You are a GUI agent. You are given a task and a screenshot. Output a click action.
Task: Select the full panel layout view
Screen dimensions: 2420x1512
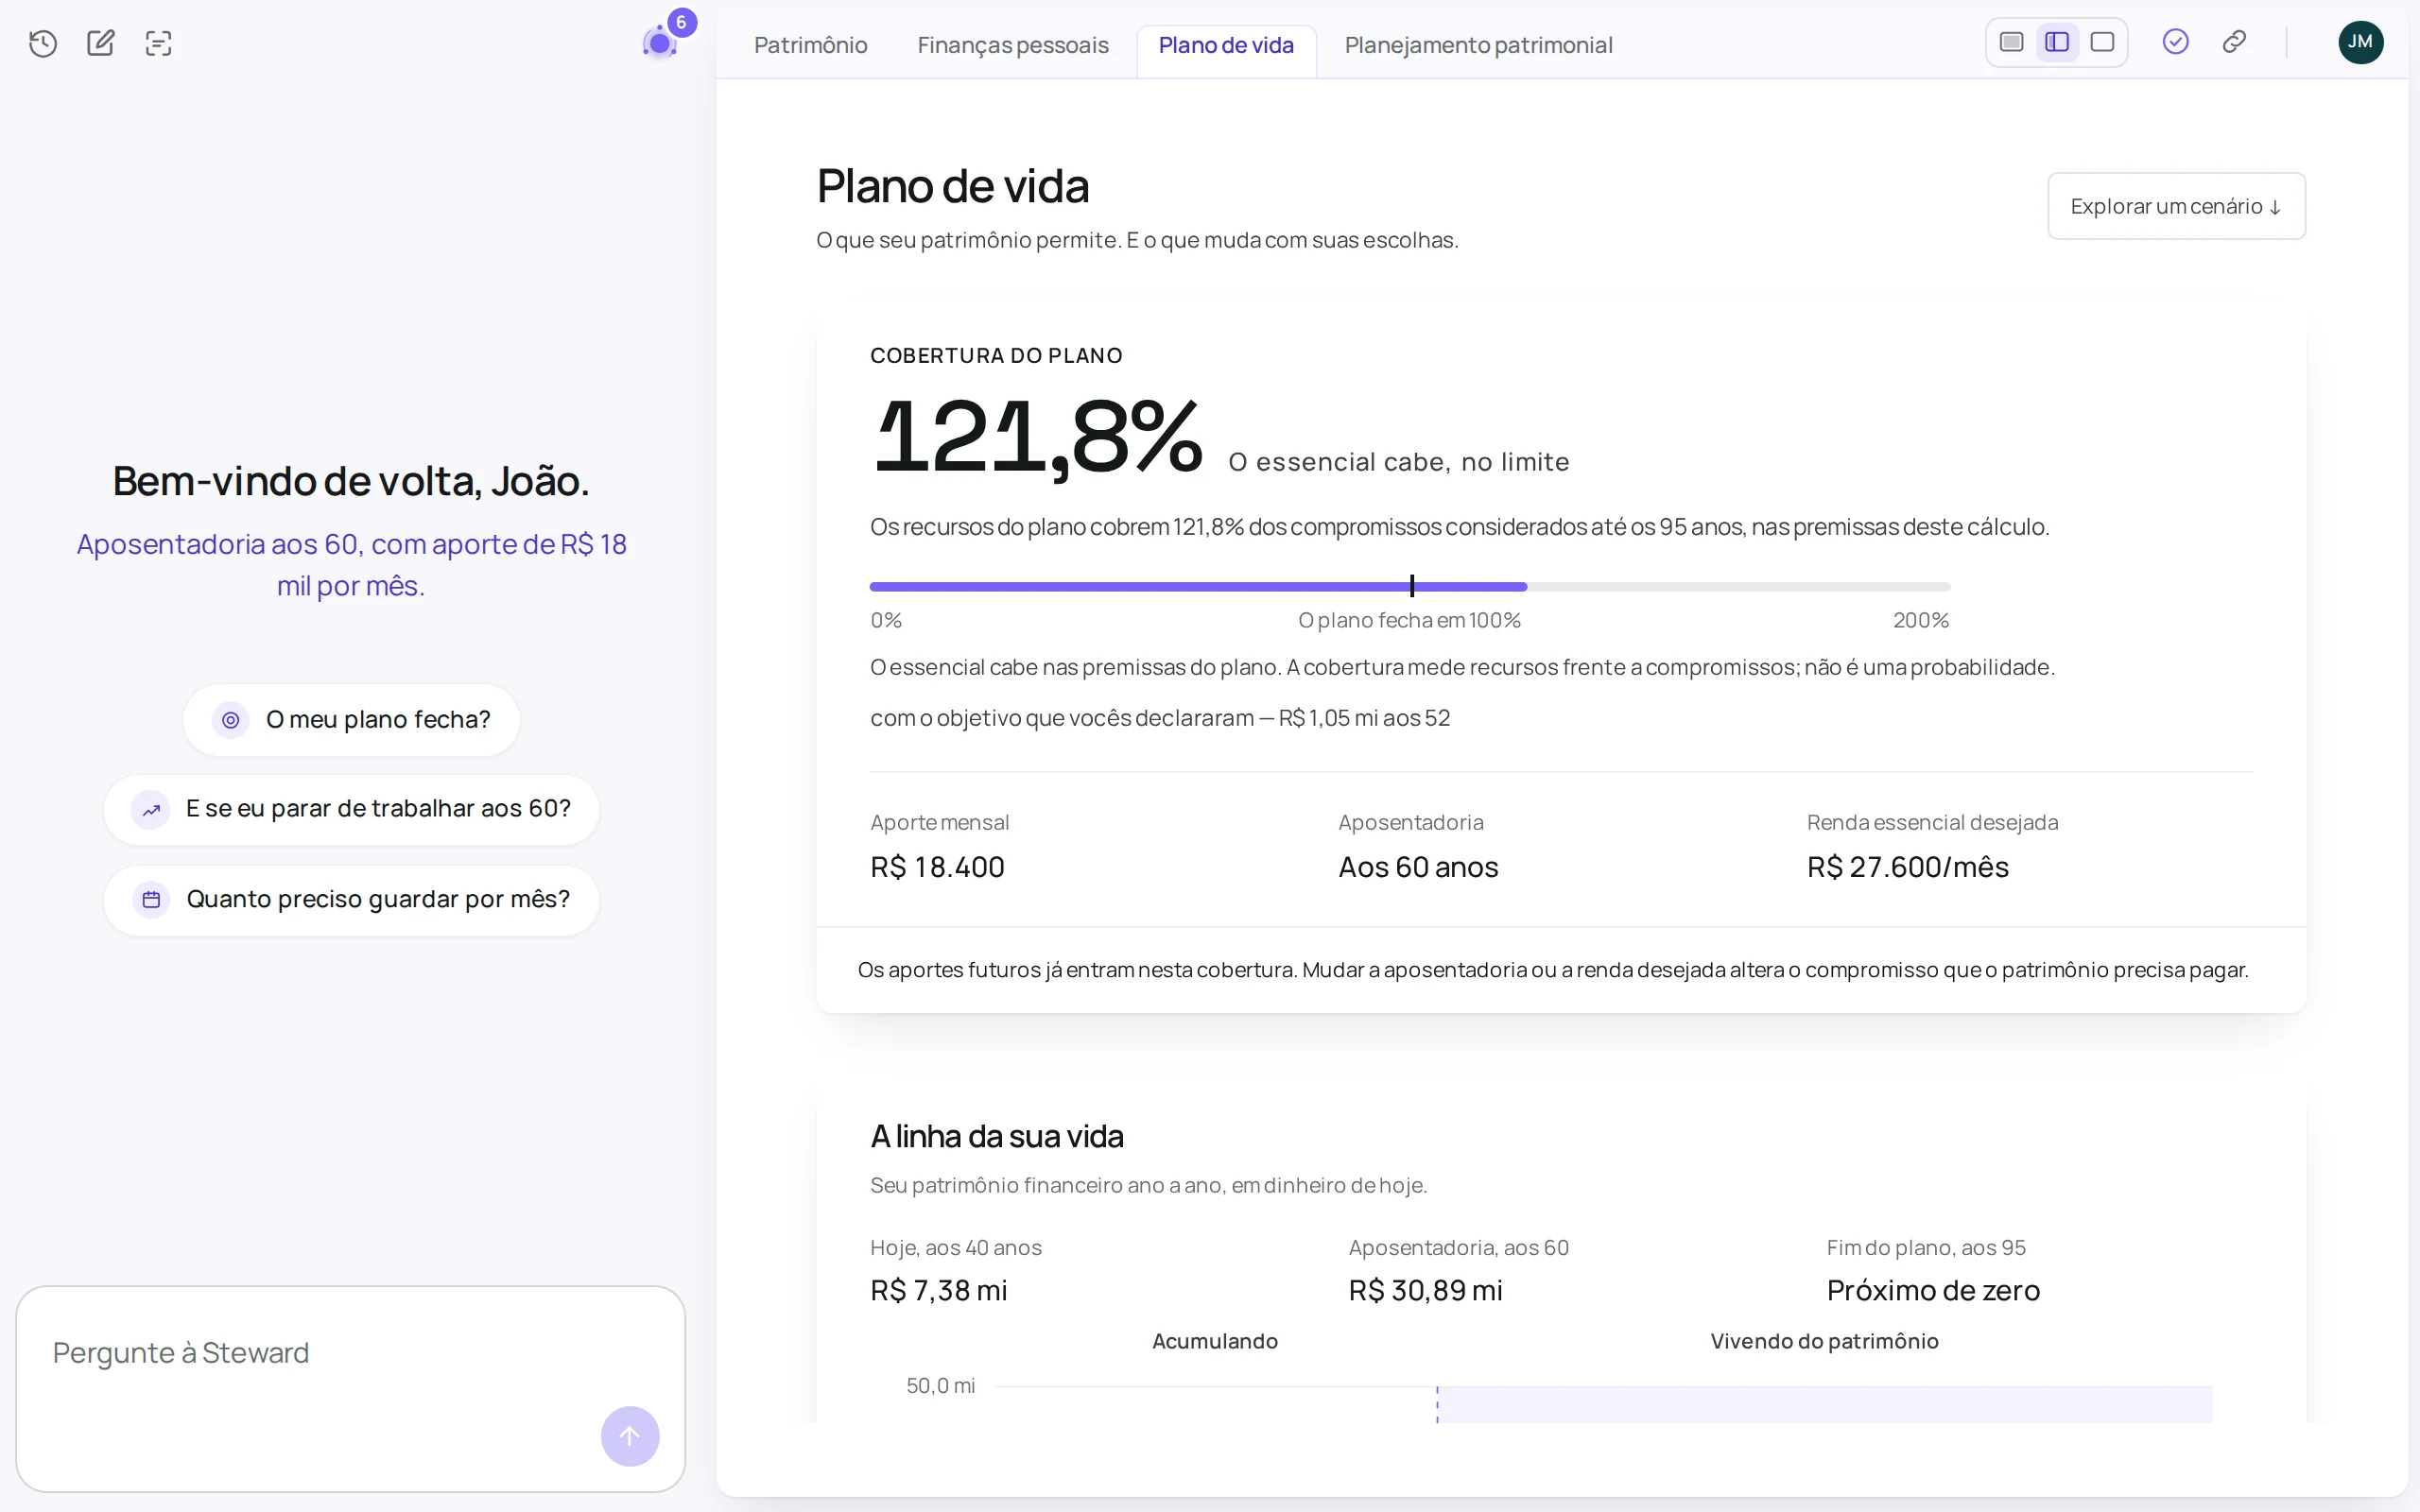(x=2102, y=42)
